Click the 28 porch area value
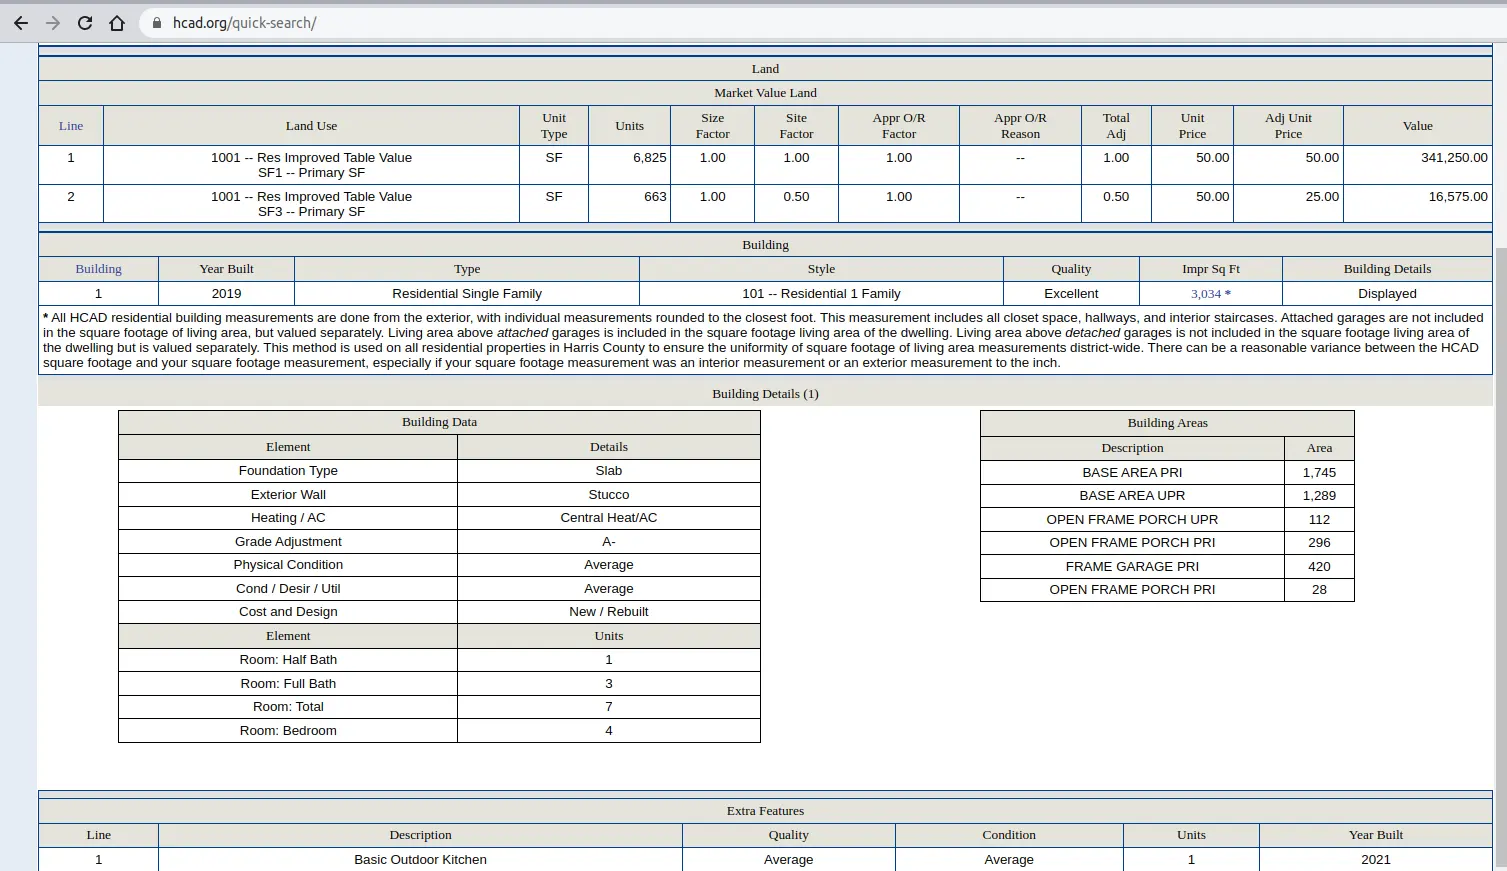Image resolution: width=1507 pixels, height=871 pixels. (1319, 590)
